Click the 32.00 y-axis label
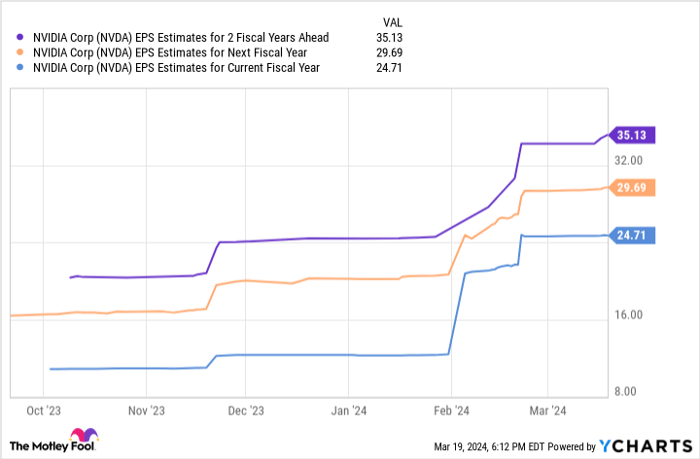 pyautogui.click(x=628, y=160)
